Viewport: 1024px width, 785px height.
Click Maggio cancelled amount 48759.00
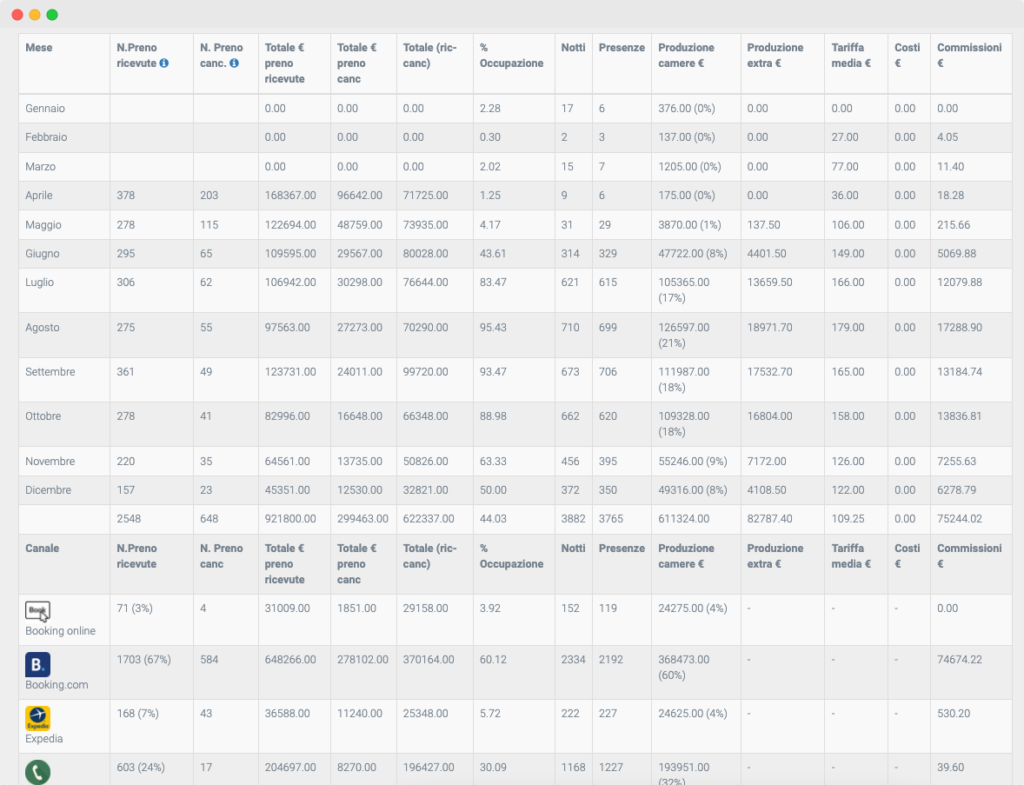tap(360, 225)
